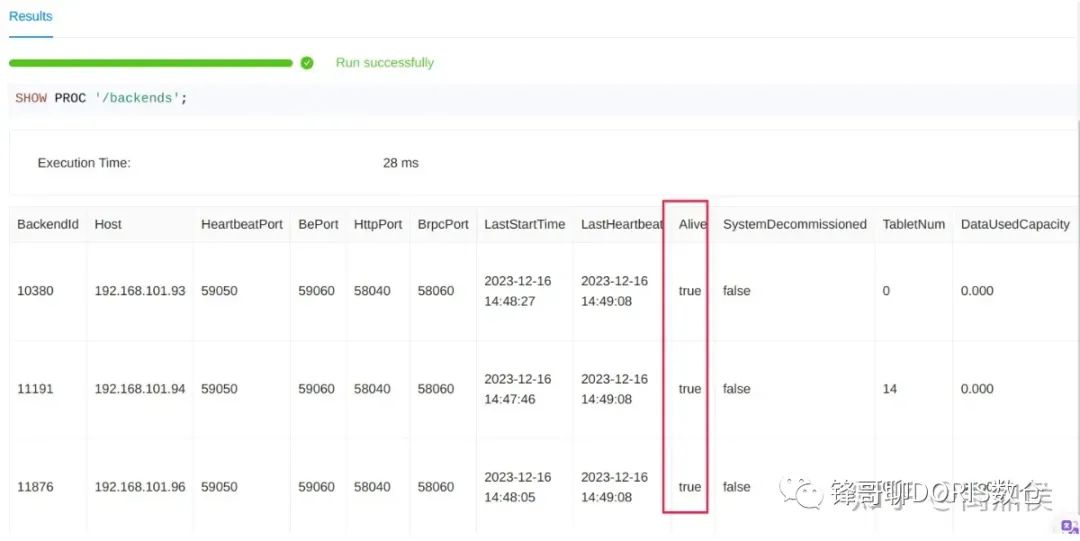Click SystemDecommissioned false in row 10380
1080x541 pixels.
click(x=736, y=291)
